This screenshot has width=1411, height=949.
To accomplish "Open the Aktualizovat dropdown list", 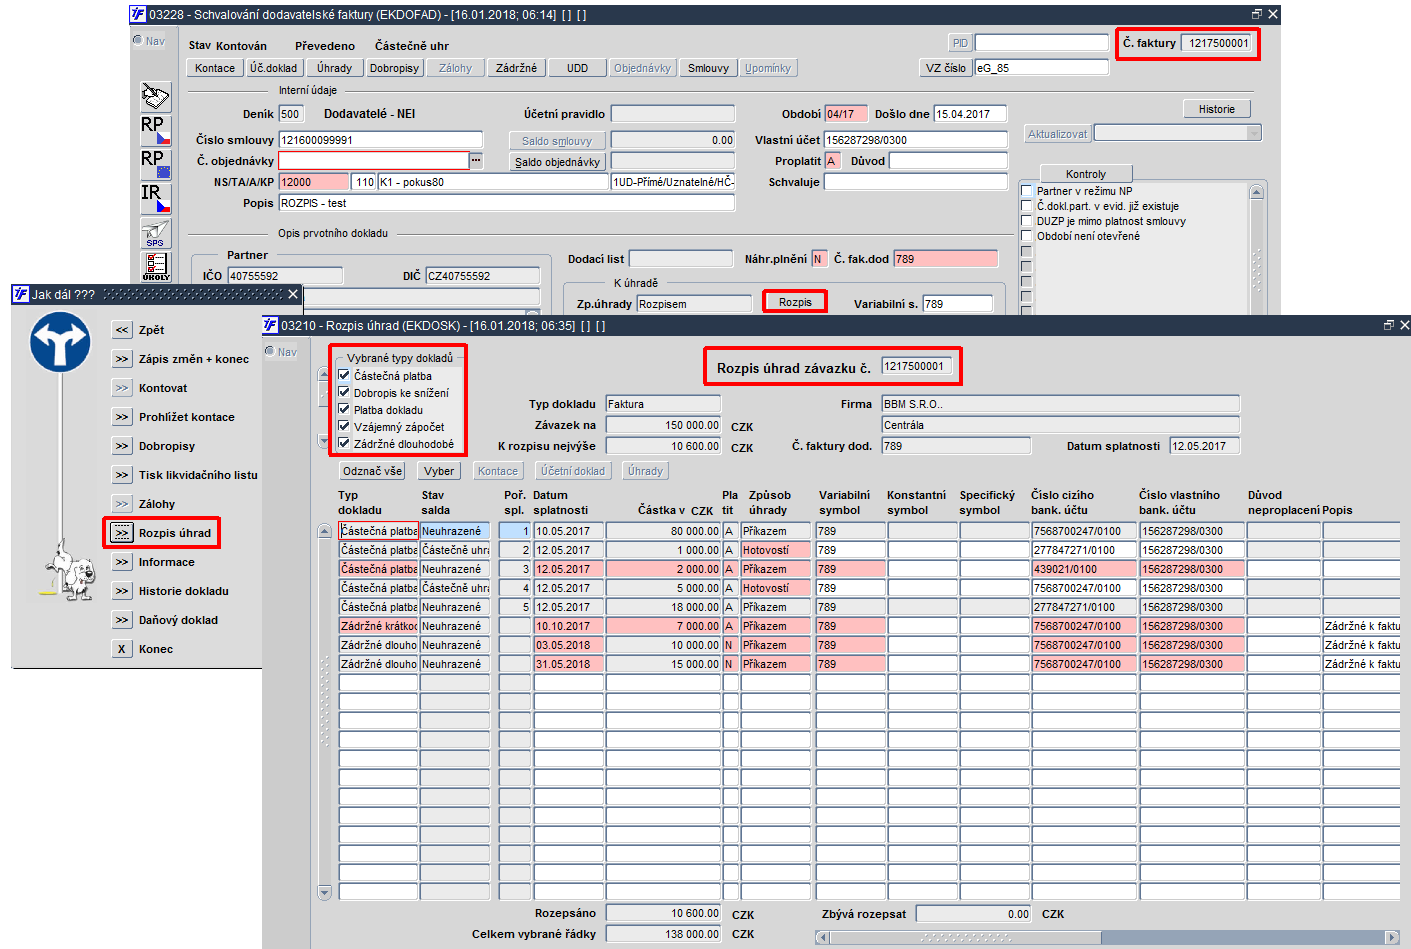I will (x=1254, y=133).
